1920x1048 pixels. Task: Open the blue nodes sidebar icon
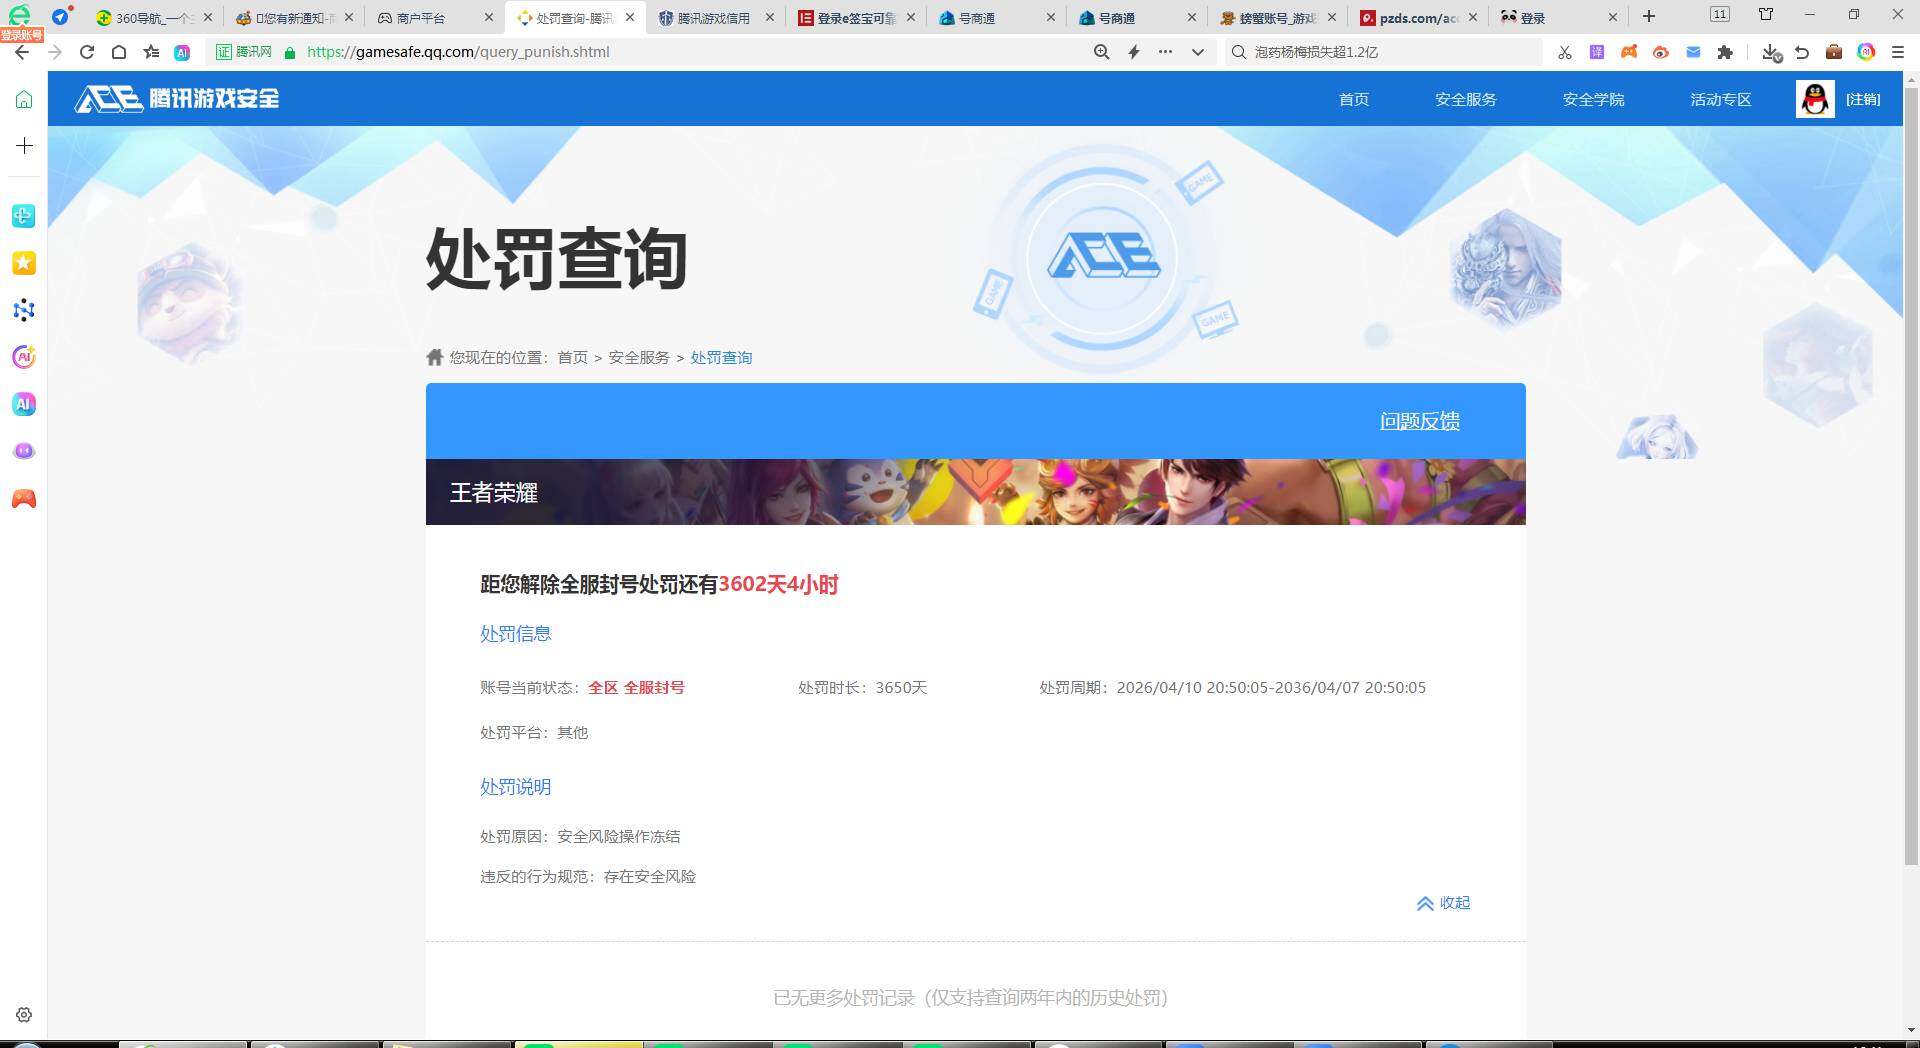tap(24, 310)
